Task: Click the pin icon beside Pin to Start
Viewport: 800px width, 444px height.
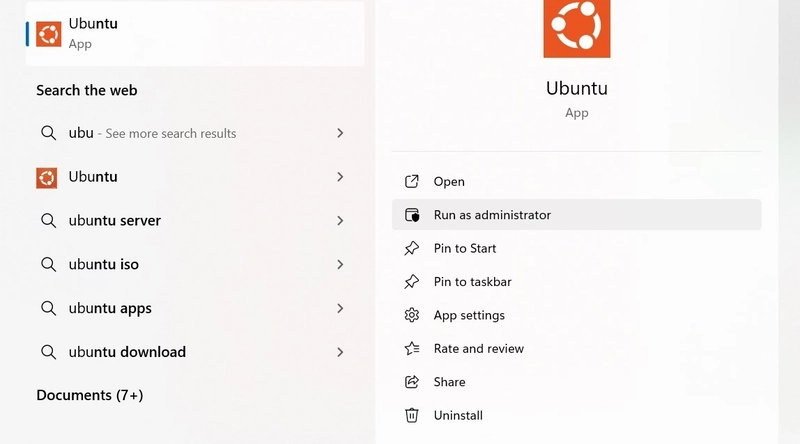Action: 412,249
